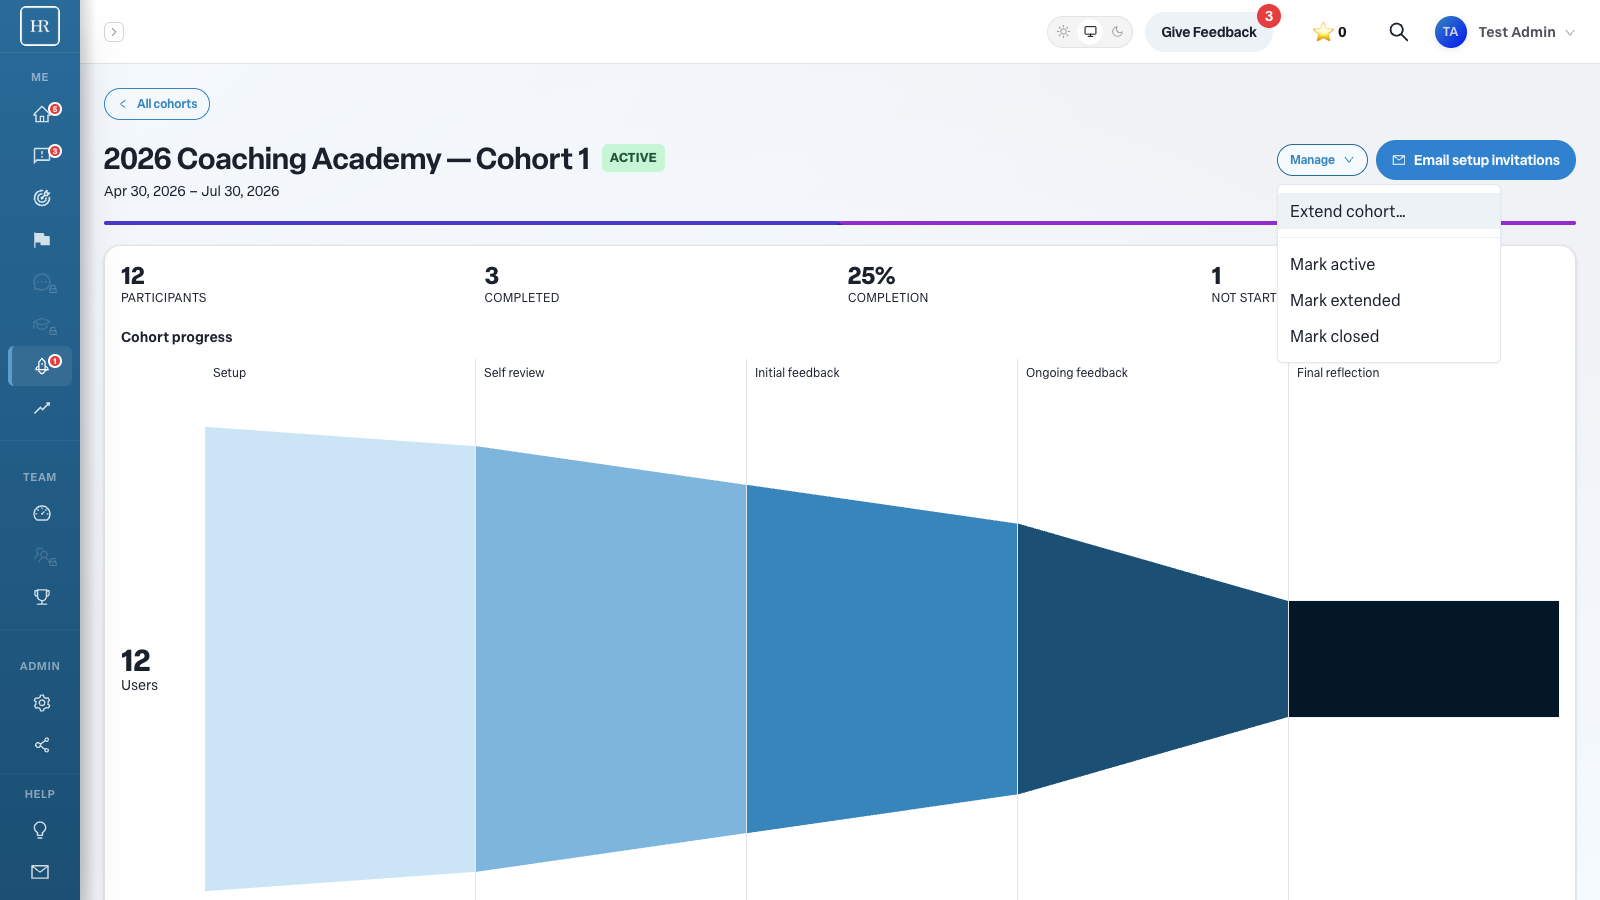Switch to dark theme moon icon

click(x=1118, y=32)
